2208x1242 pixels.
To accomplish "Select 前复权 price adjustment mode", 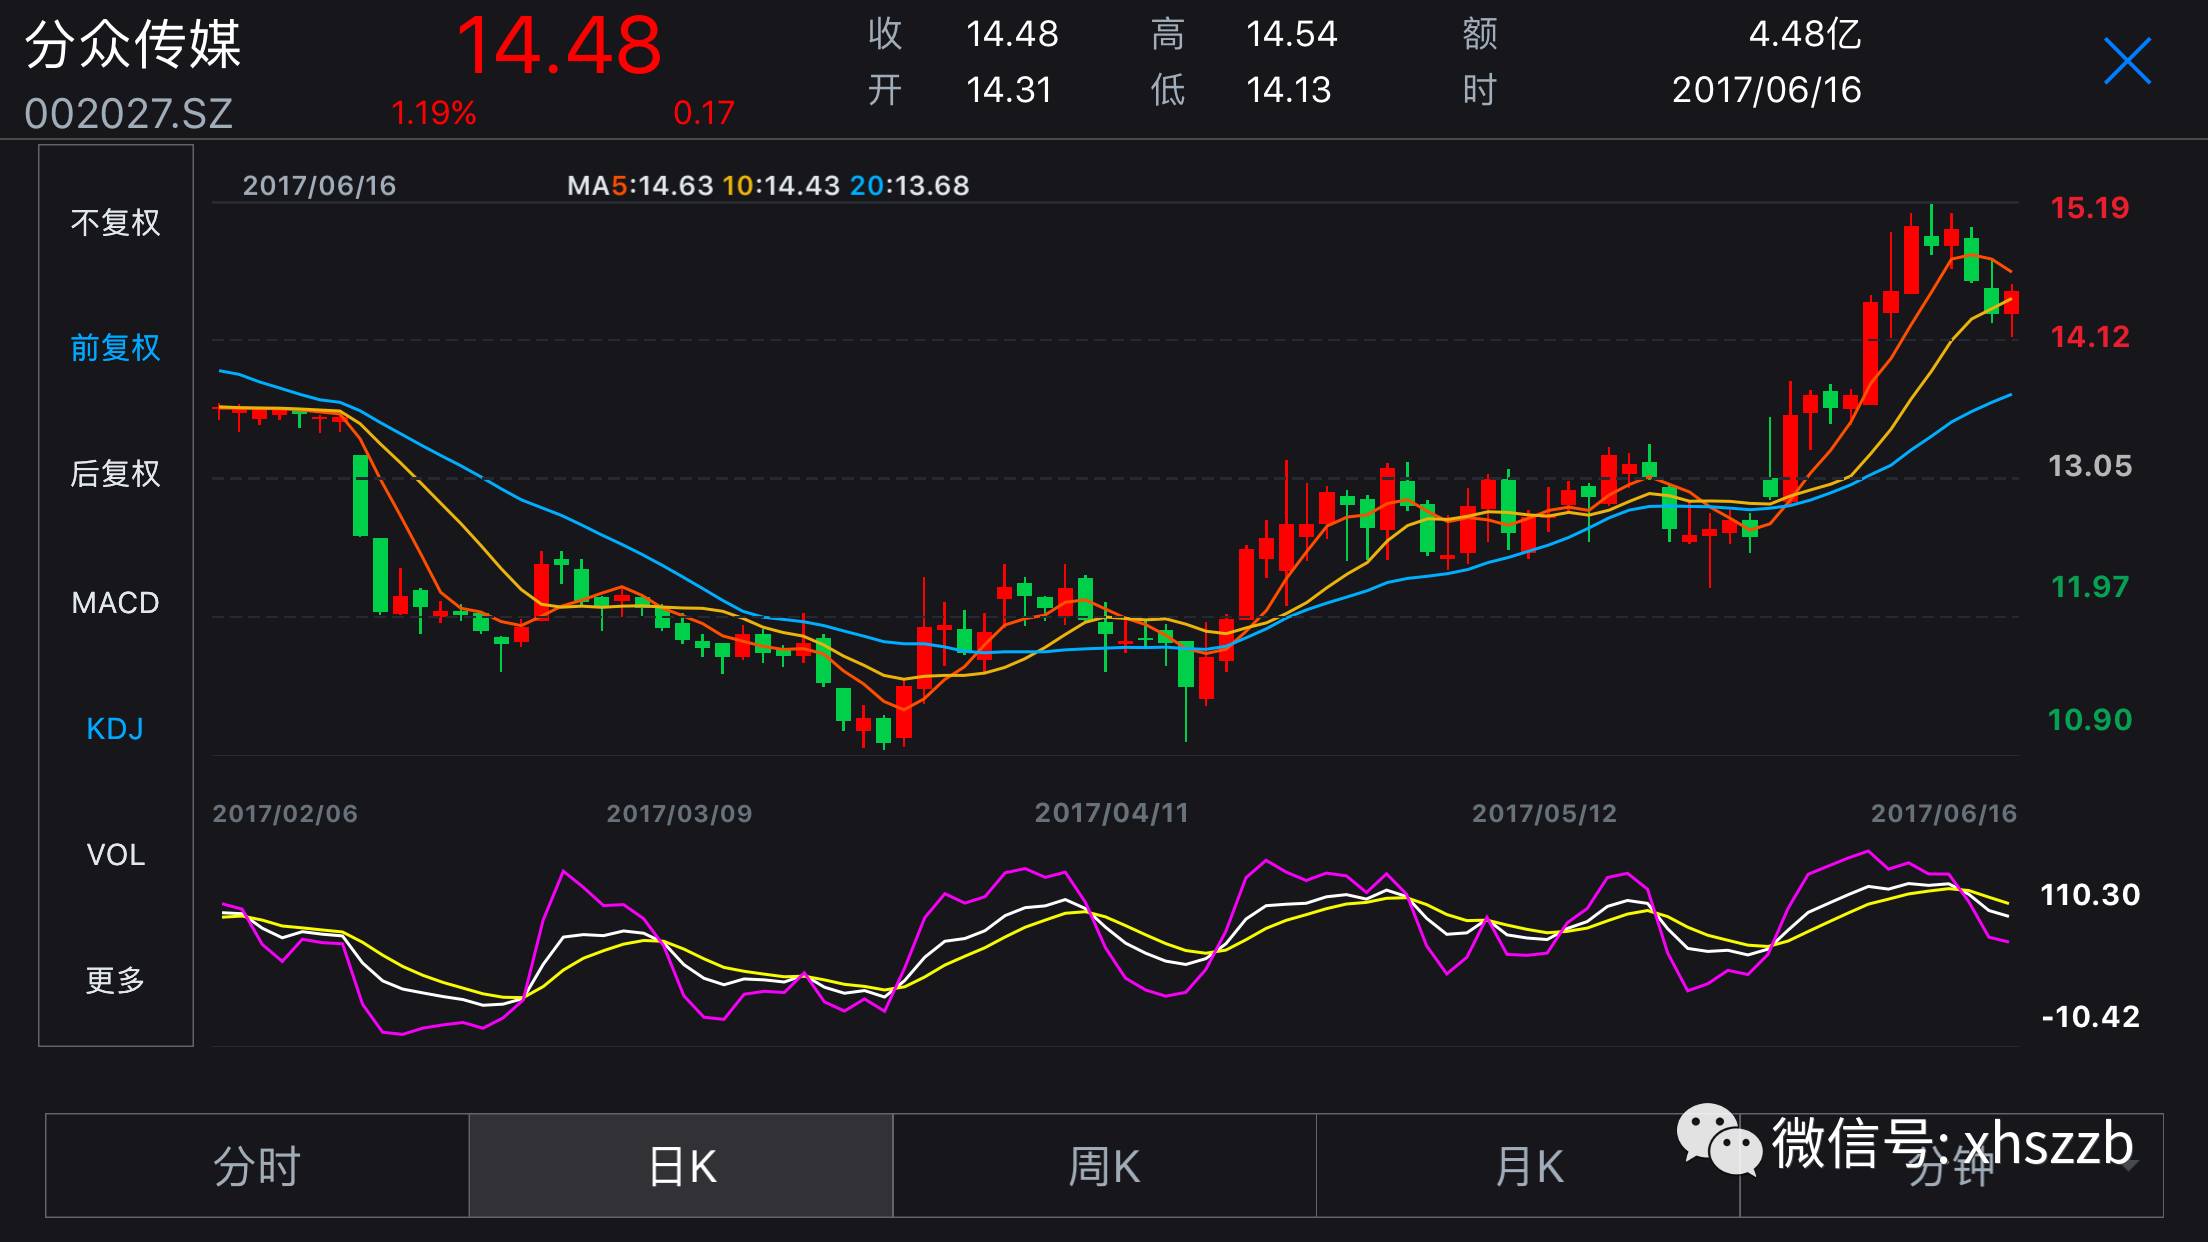I will tap(115, 347).
